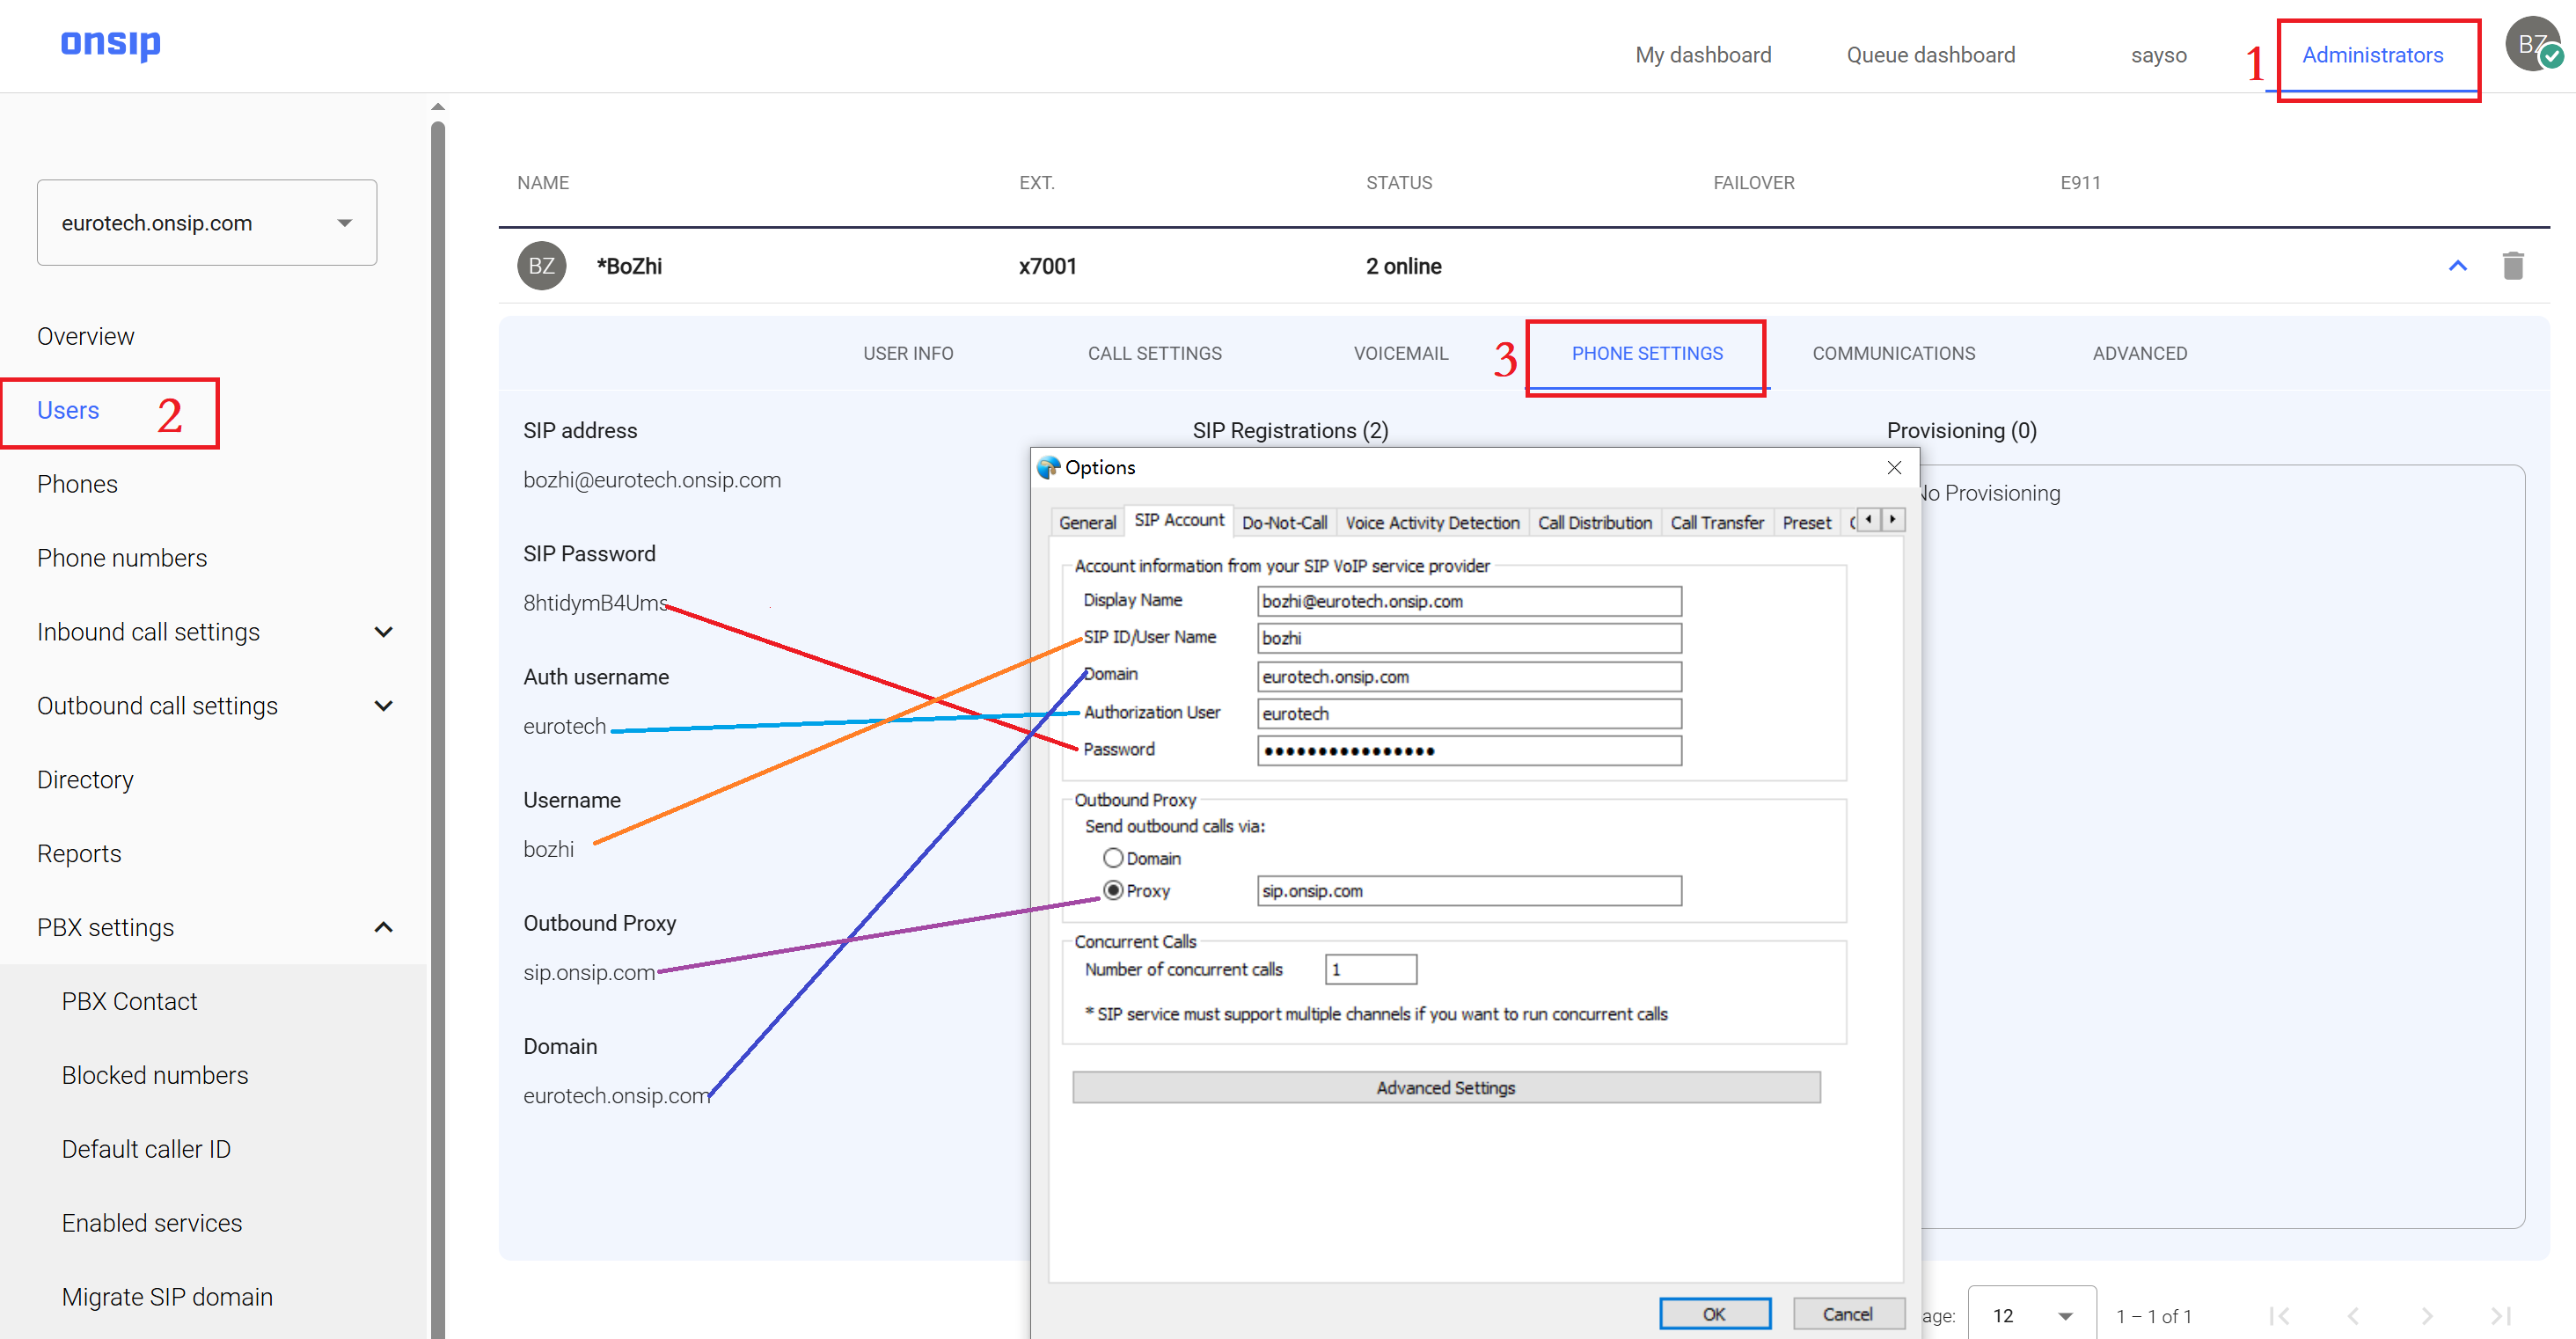Viewport: 2576px width, 1339px height.
Task: Select the Voice Activity Detection tab
Action: pos(1432,522)
